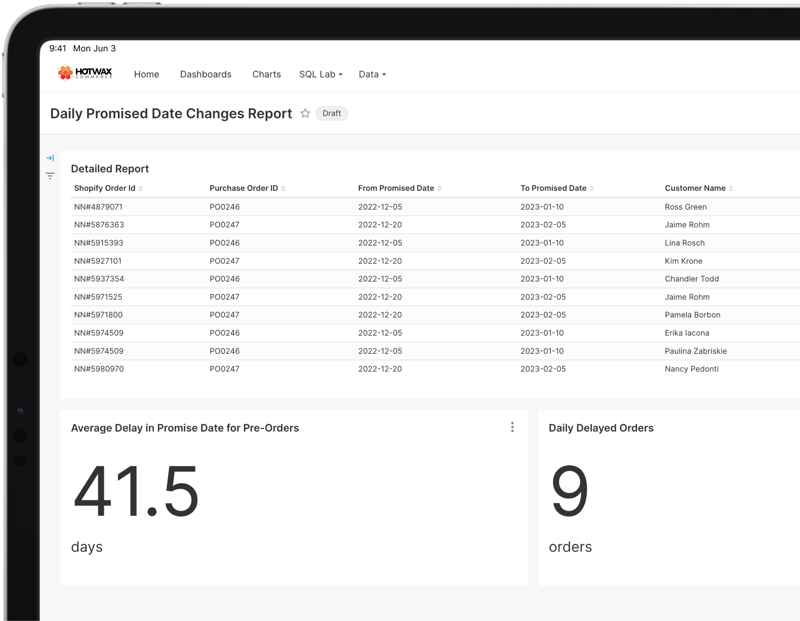The width and height of the screenshot is (800, 621).
Task: Select order NN#5980970 cell
Action: [98, 369]
